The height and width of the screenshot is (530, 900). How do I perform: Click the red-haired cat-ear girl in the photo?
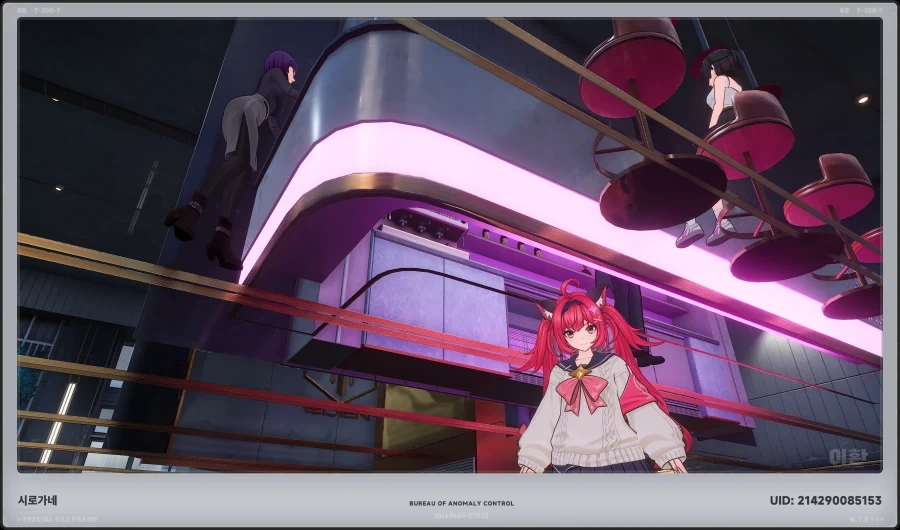(x=601, y=377)
